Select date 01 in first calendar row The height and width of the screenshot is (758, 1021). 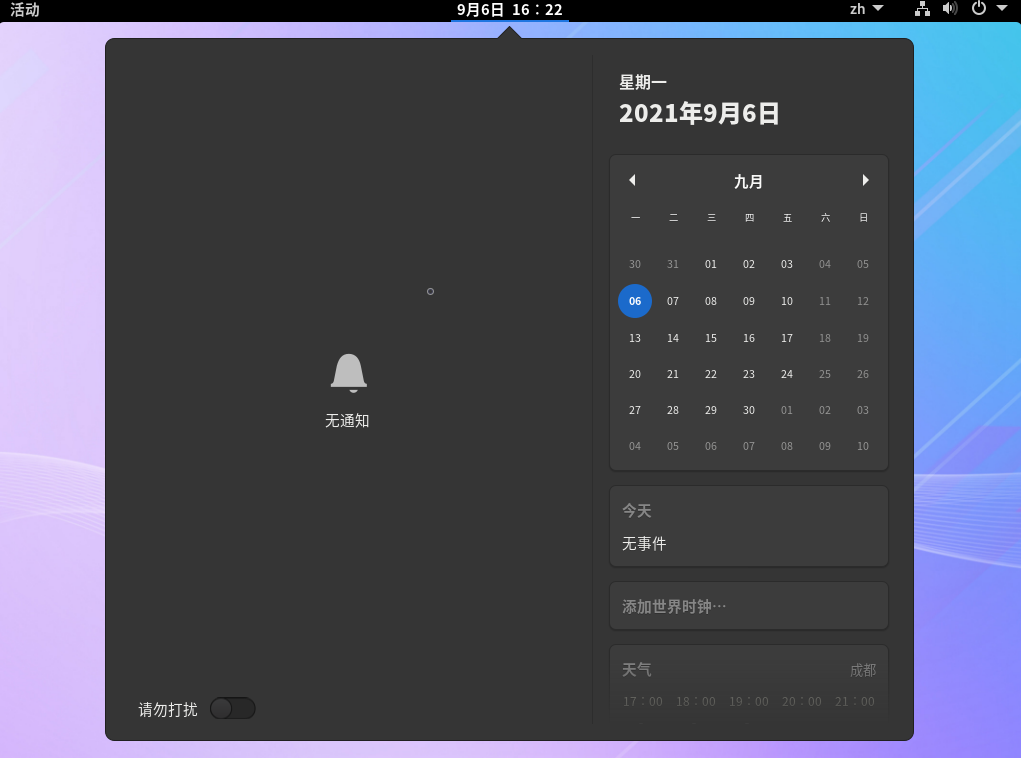point(711,265)
